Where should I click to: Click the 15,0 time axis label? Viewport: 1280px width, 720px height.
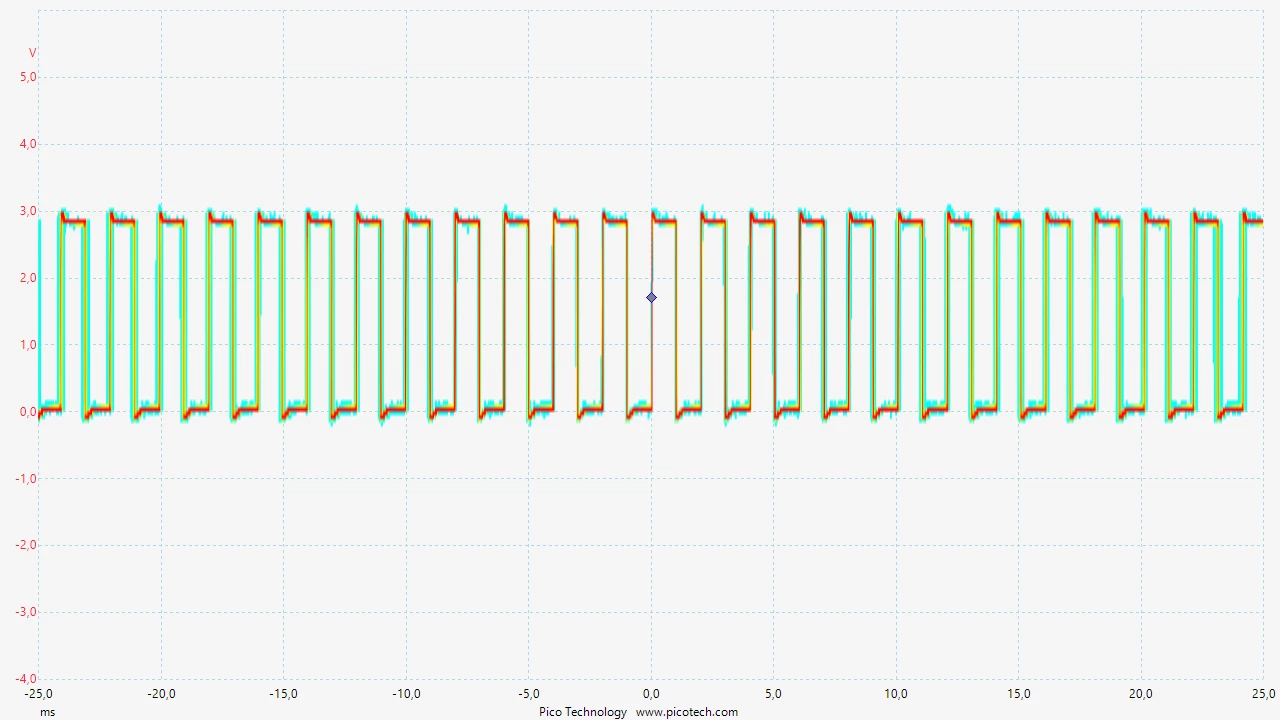1018,694
